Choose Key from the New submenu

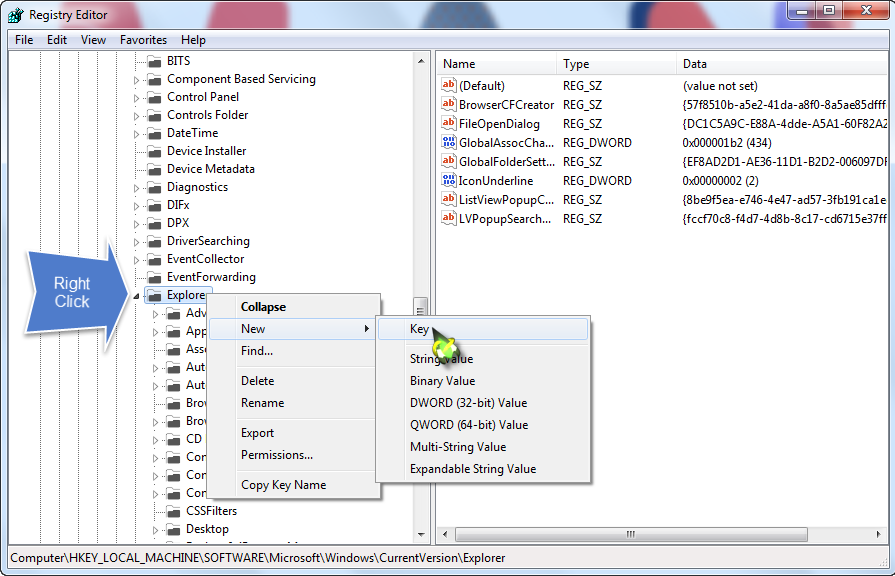(483, 329)
